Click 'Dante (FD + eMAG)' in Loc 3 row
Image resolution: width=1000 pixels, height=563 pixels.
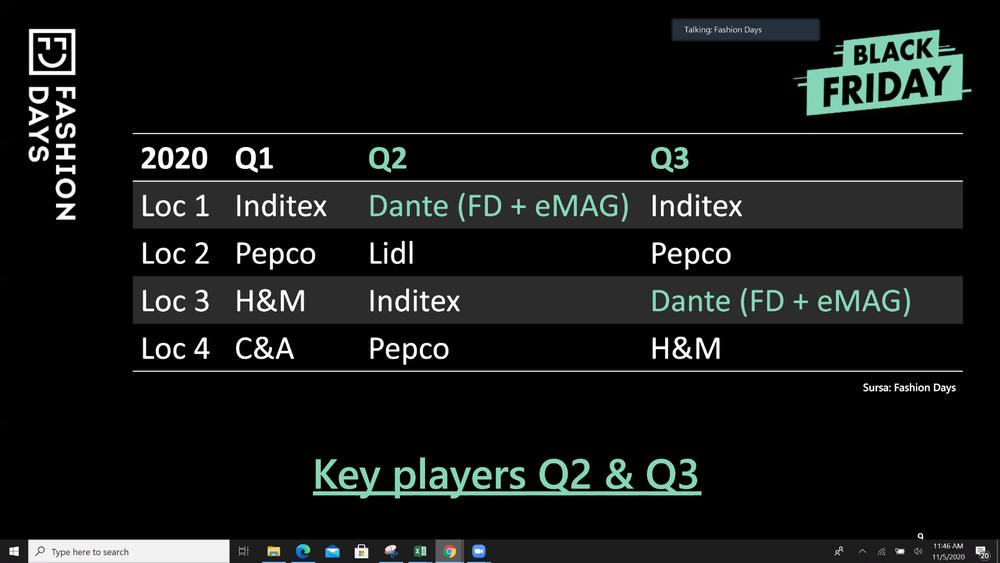[781, 301]
